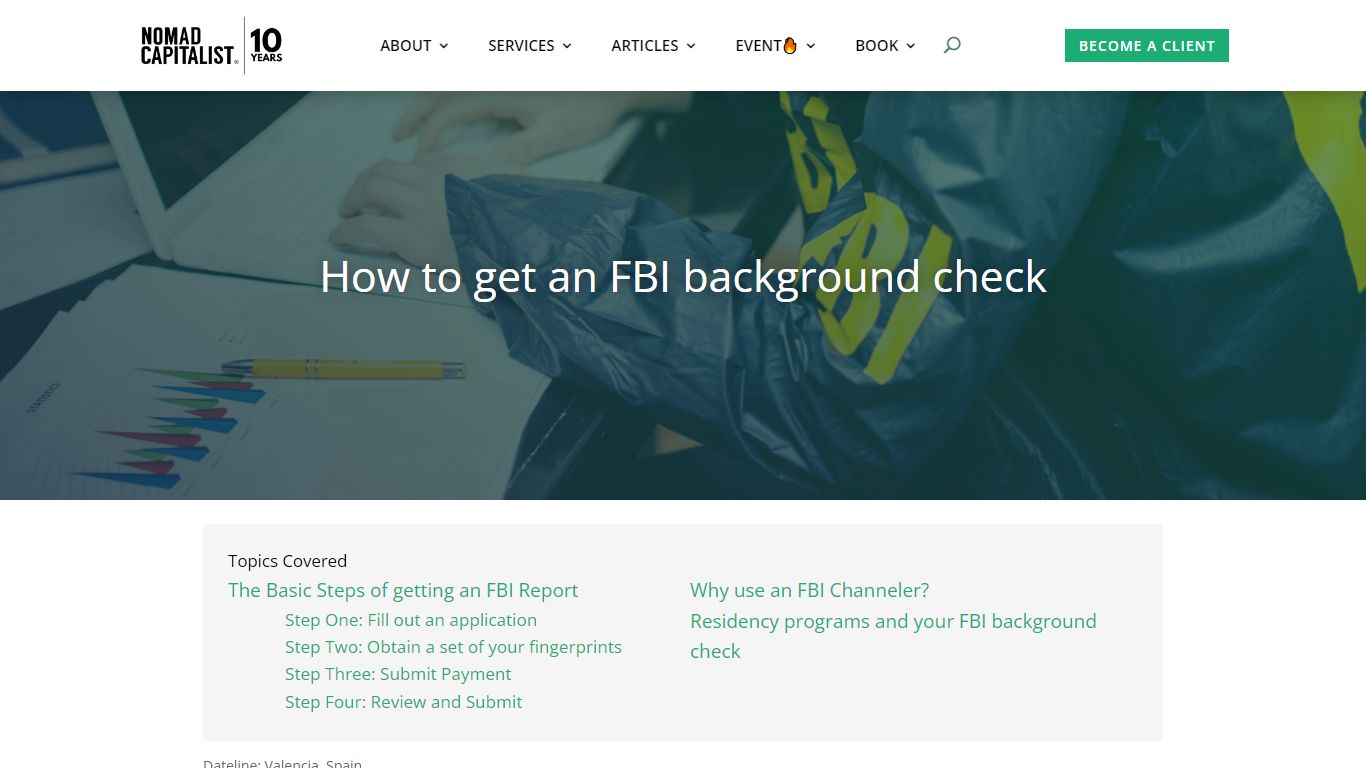Expand the Book dropdown chevron
The width and height of the screenshot is (1366, 768).
pos(911,46)
